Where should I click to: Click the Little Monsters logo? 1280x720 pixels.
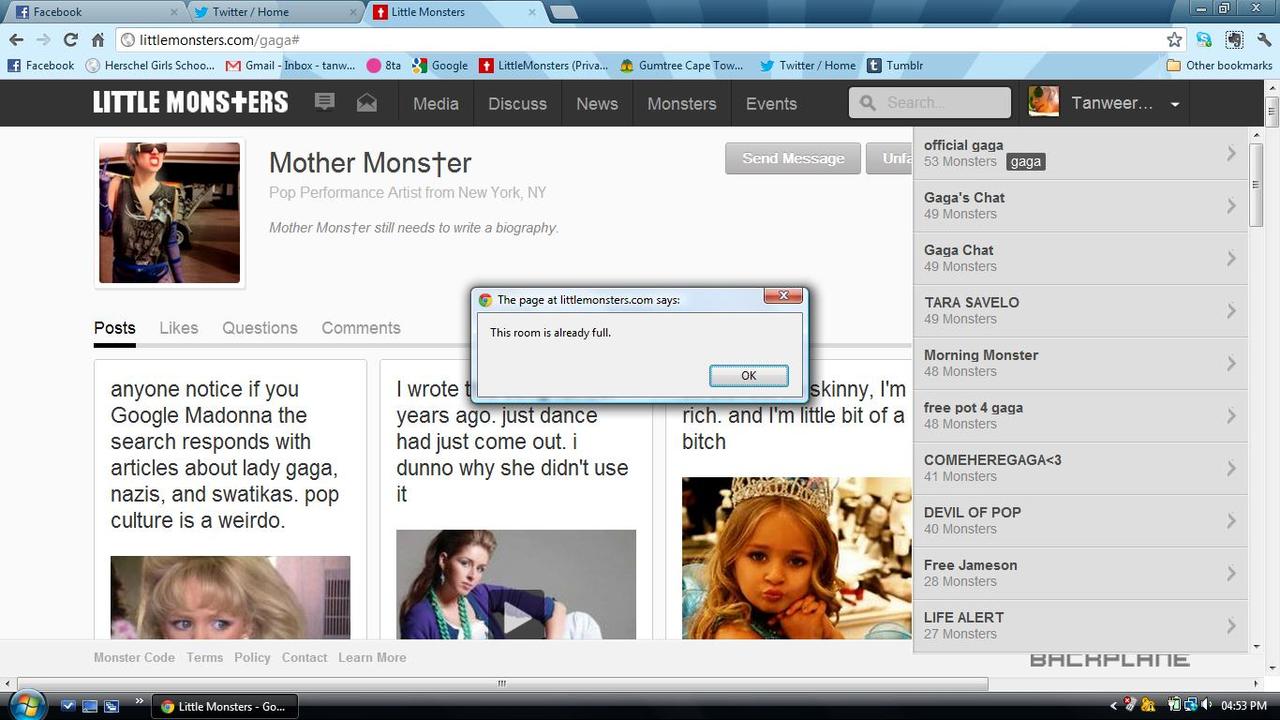(190, 102)
